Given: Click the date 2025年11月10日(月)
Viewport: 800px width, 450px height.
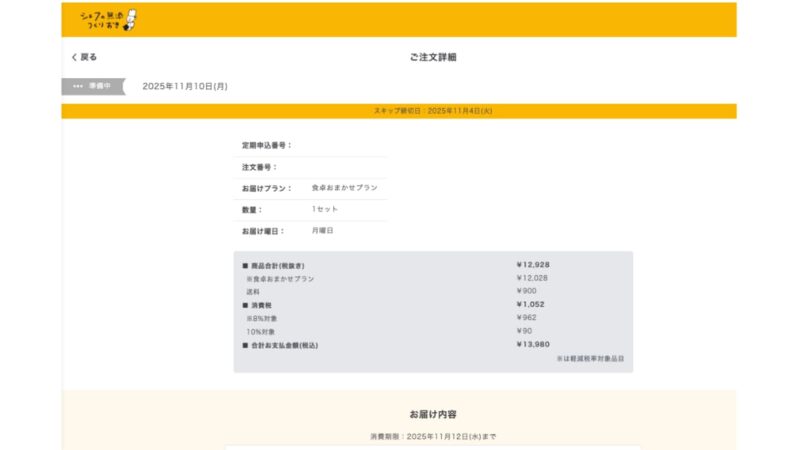Looking at the screenshot, I should click(185, 86).
